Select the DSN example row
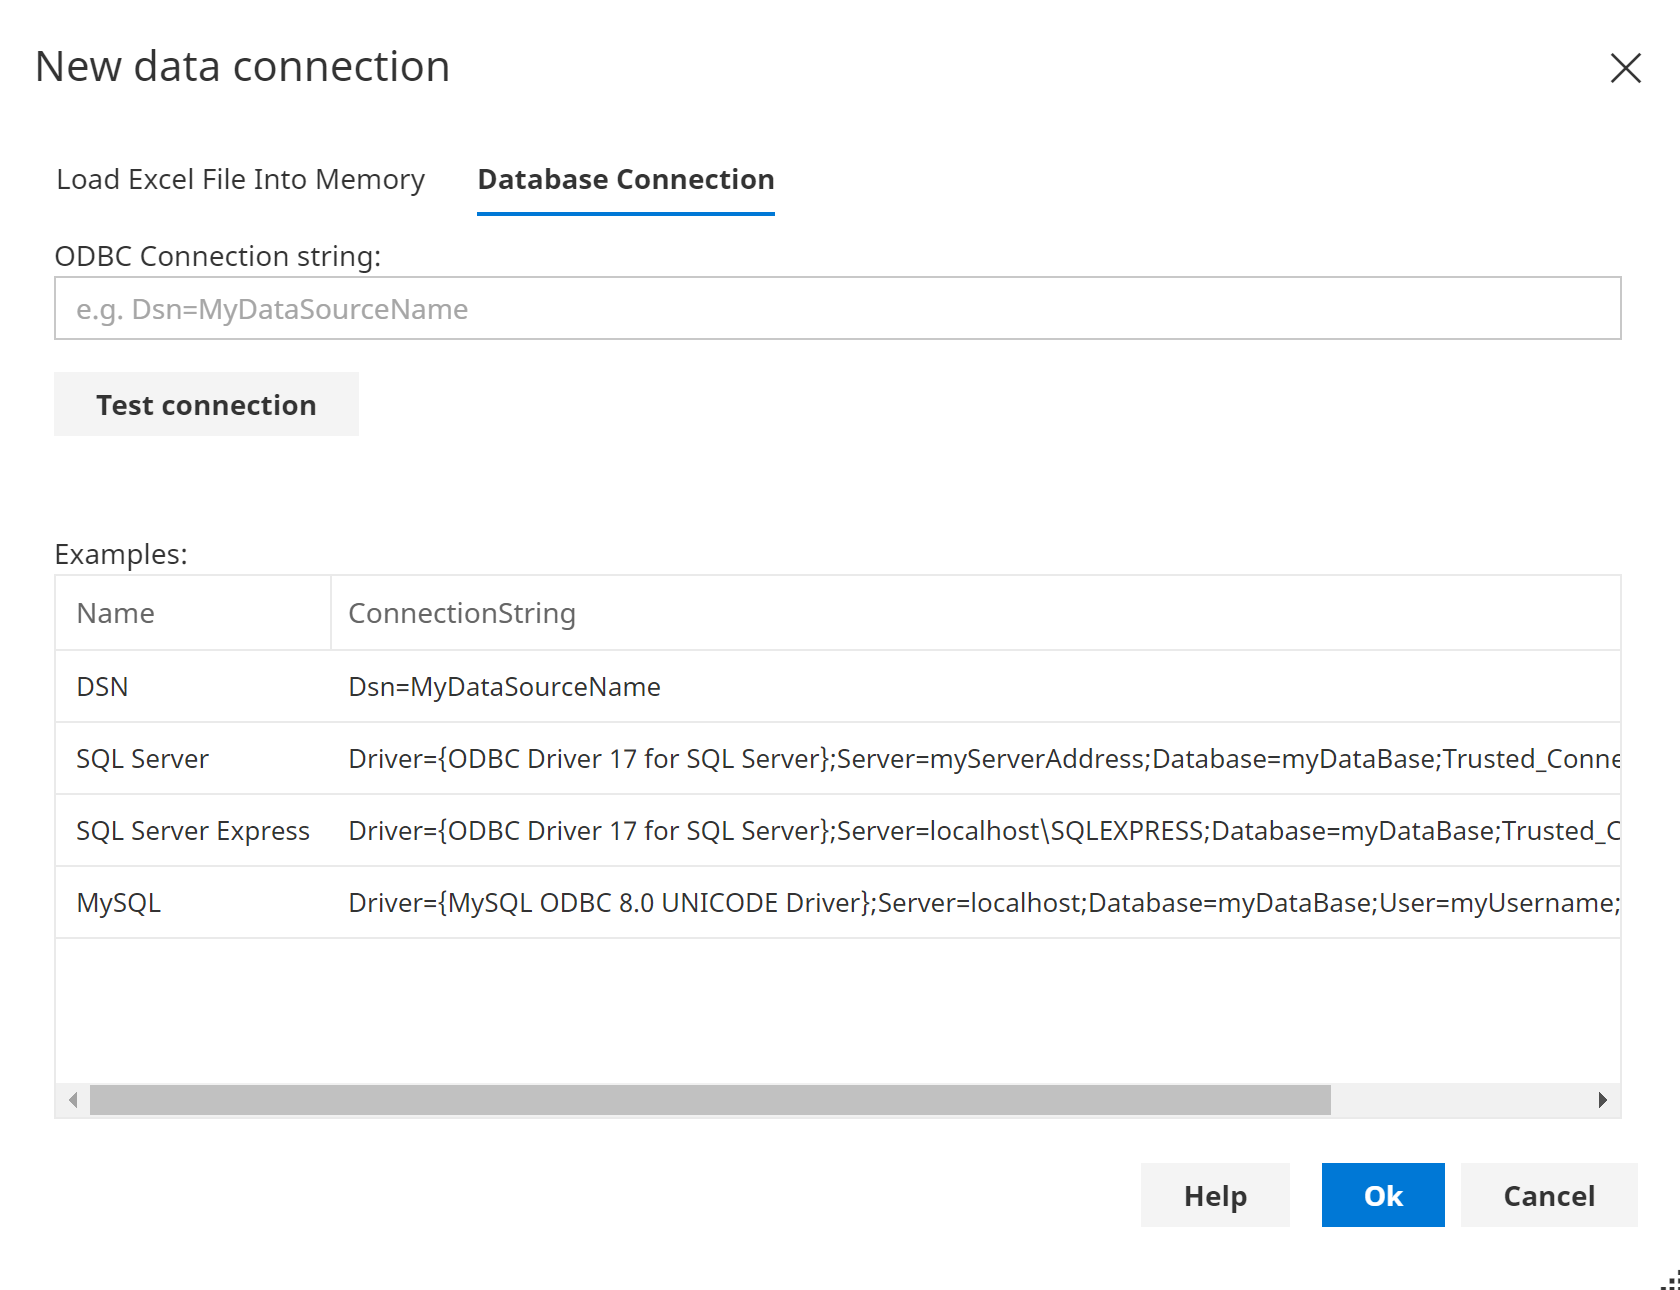This screenshot has width=1680, height=1290. pyautogui.click(x=400, y=686)
